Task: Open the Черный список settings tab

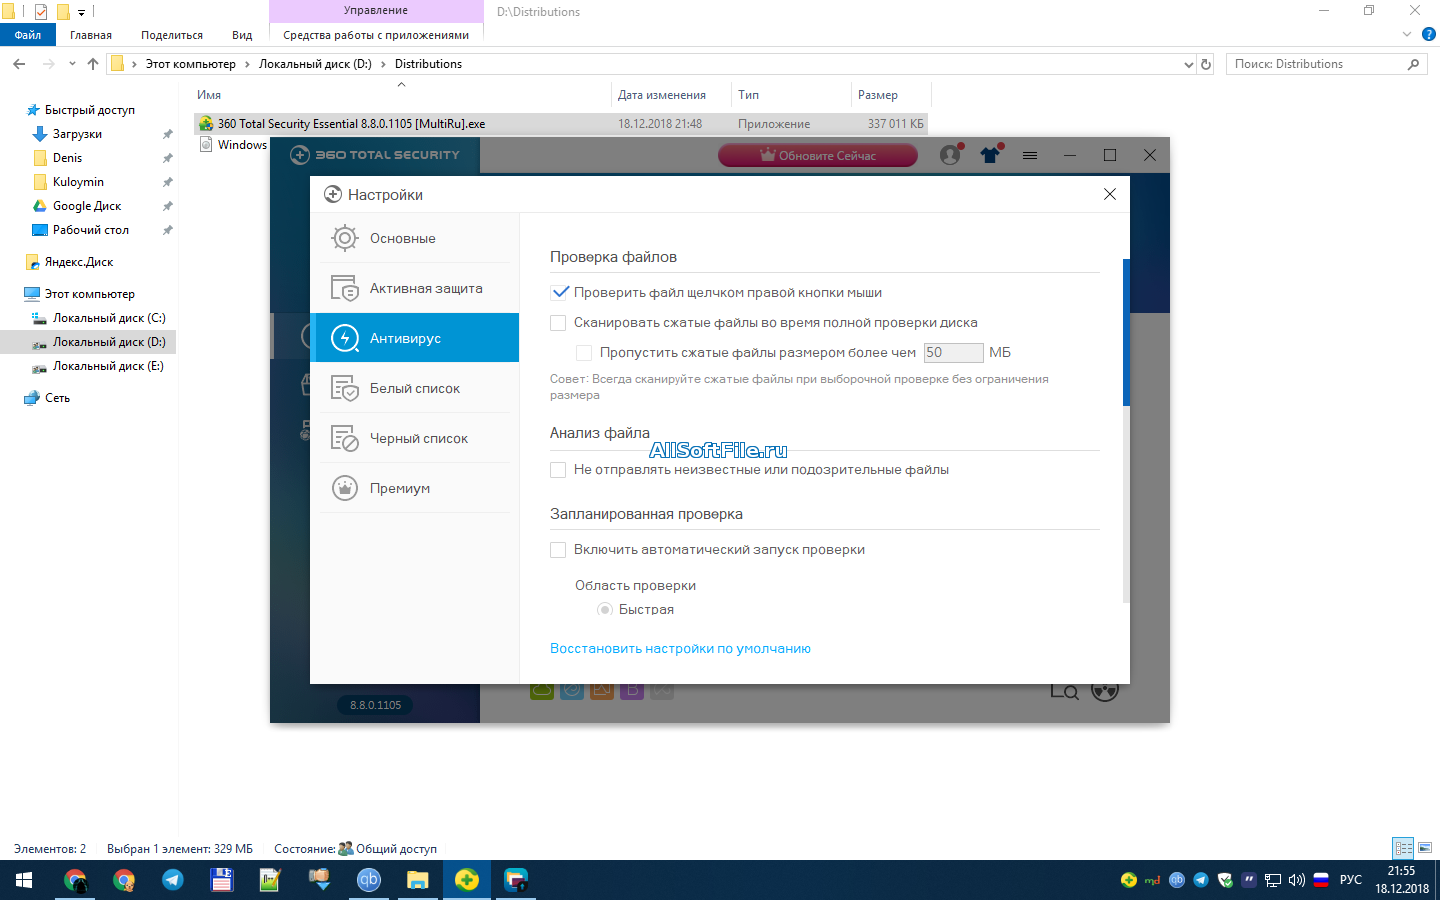Action: click(415, 438)
